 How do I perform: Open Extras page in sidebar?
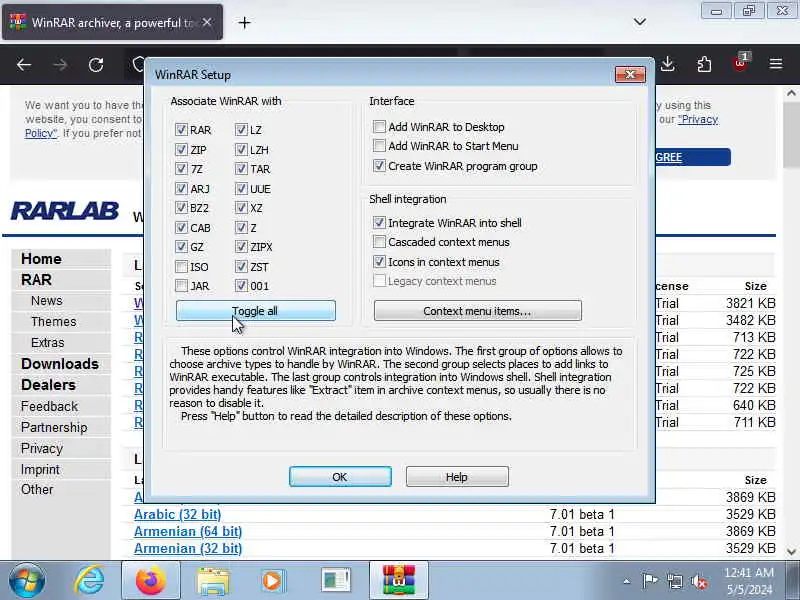point(47,342)
